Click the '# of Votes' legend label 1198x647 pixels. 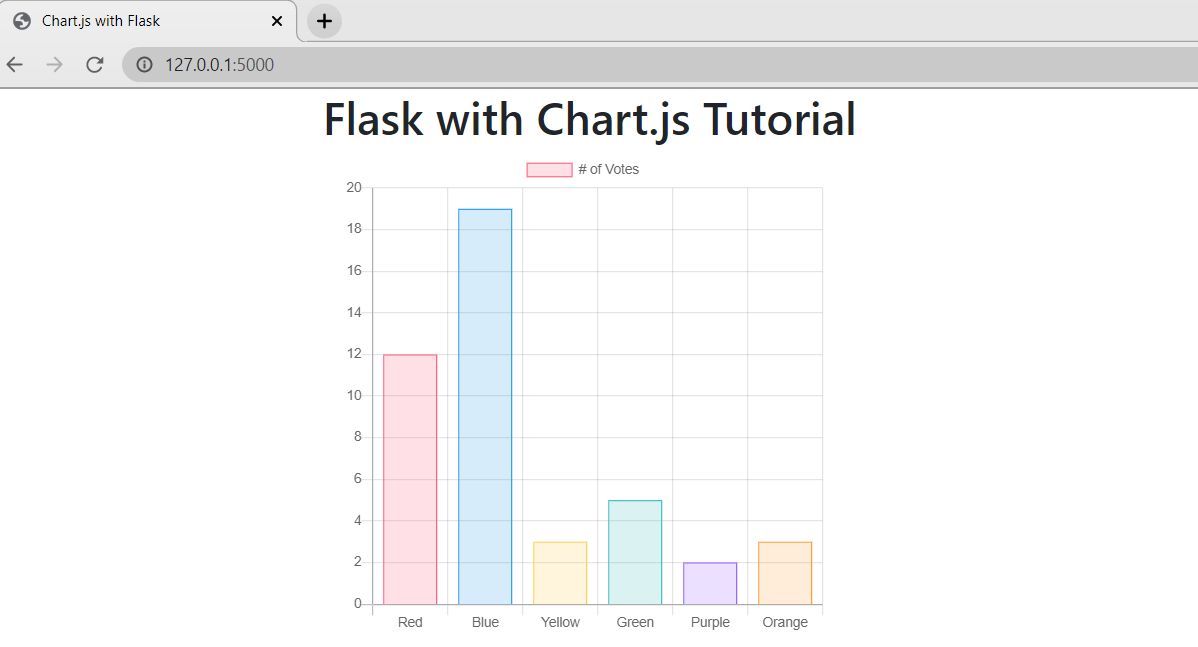(x=608, y=170)
